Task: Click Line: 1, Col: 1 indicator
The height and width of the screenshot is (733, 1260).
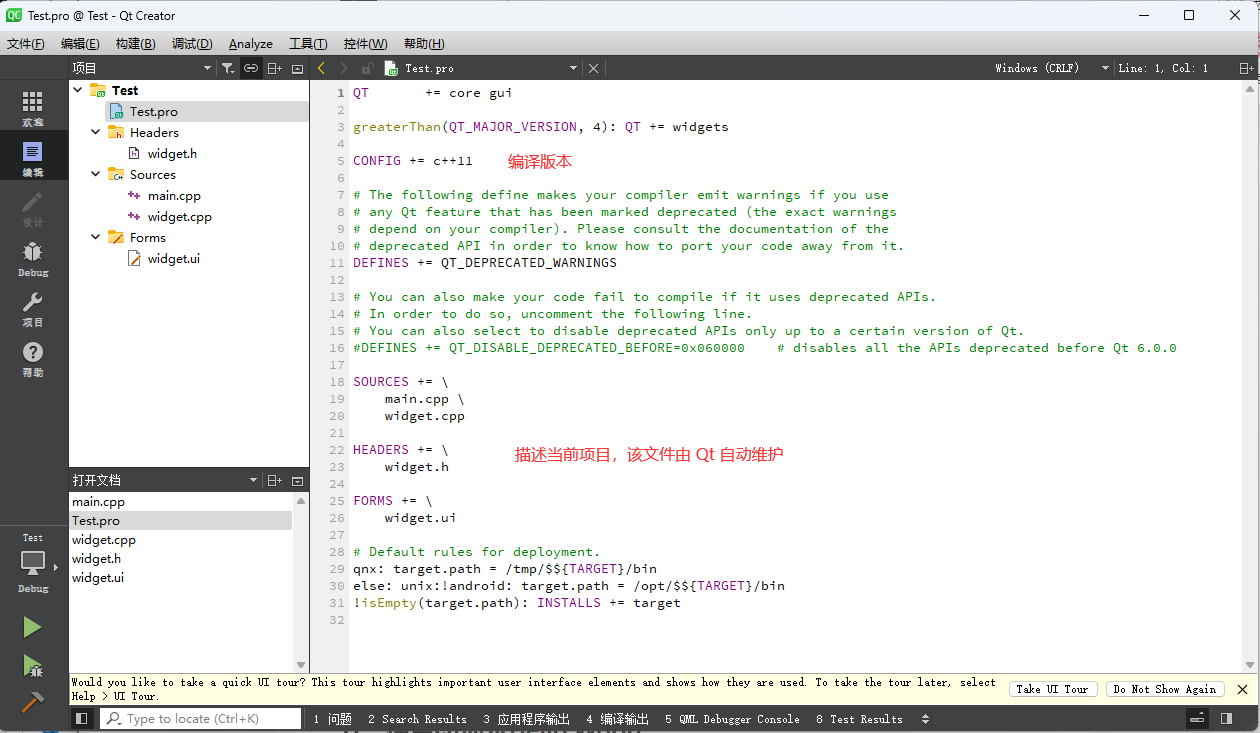Action: (x=1163, y=68)
